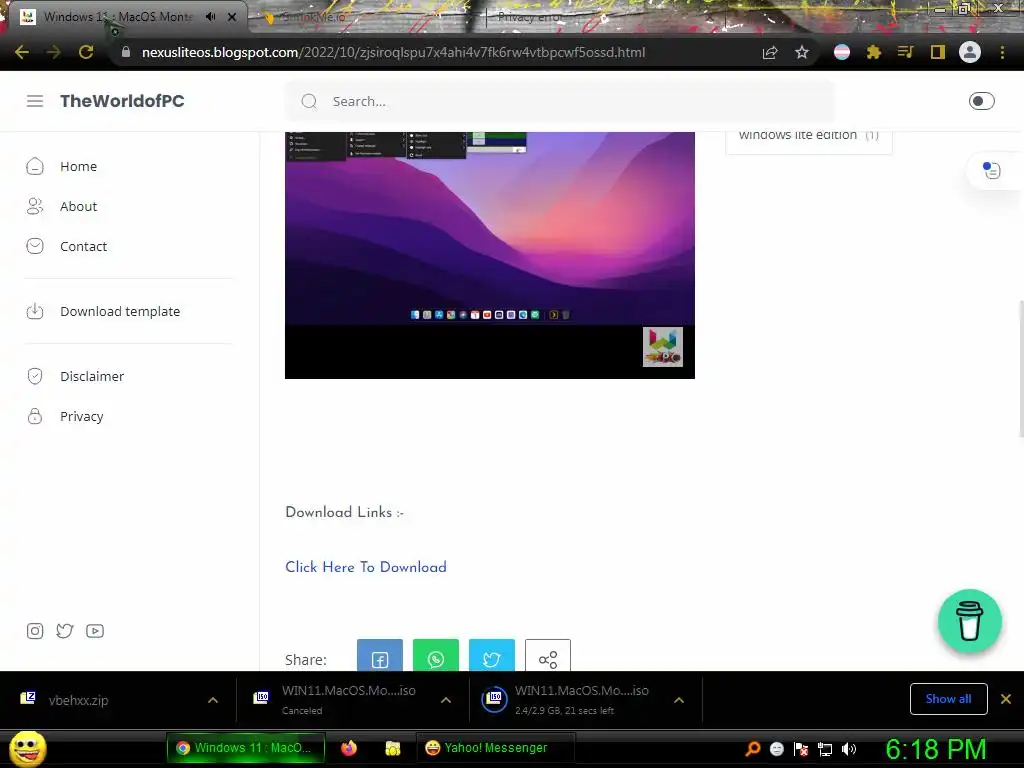This screenshot has height=768, width=1024.
Task: Click the macOS Monterey desktop screenshot
Action: (490, 255)
